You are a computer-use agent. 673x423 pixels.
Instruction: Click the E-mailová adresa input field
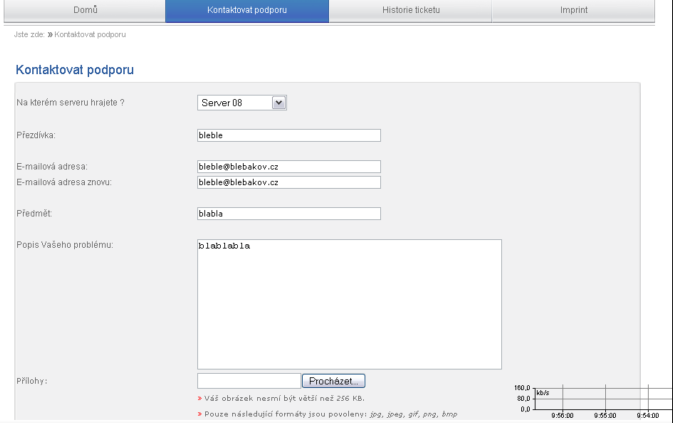pyautogui.click(x=289, y=167)
